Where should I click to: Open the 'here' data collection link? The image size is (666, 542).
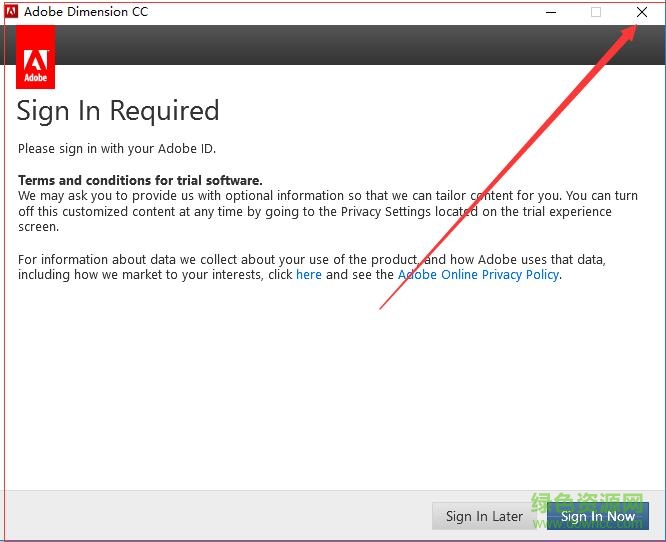309,275
